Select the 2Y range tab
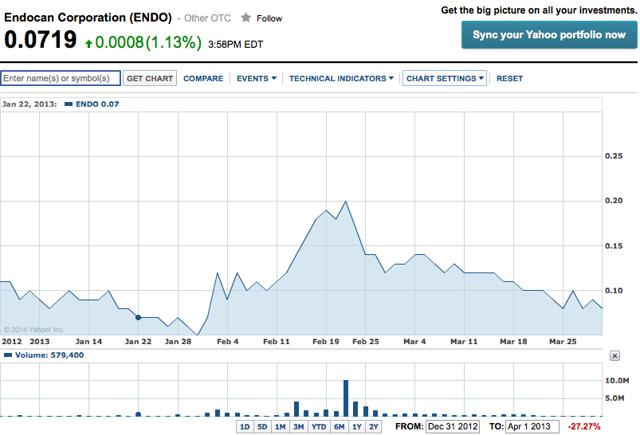The height and width of the screenshot is (435, 640). pos(373,427)
